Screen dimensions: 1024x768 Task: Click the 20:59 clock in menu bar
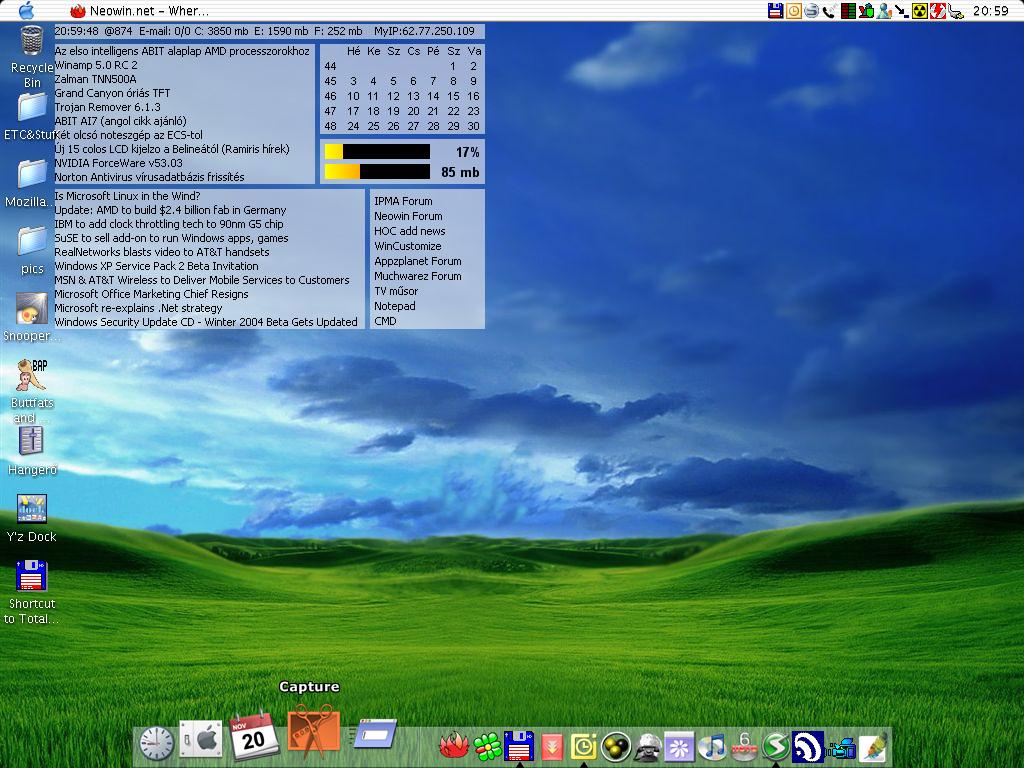(989, 11)
